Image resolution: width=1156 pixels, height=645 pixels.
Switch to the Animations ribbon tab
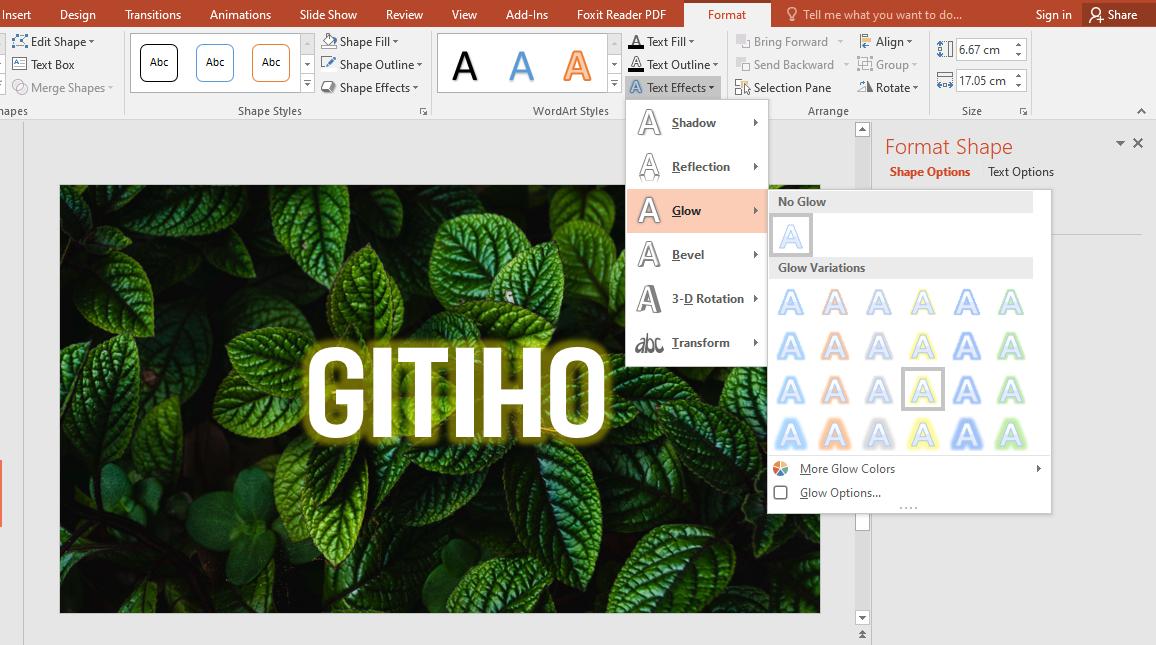click(x=240, y=14)
